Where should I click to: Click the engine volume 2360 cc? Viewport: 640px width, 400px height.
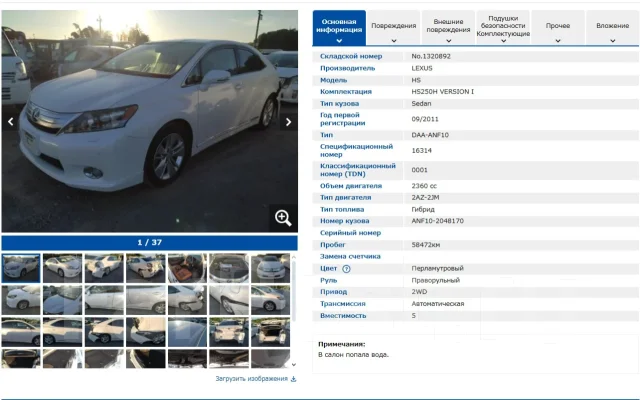(424, 186)
